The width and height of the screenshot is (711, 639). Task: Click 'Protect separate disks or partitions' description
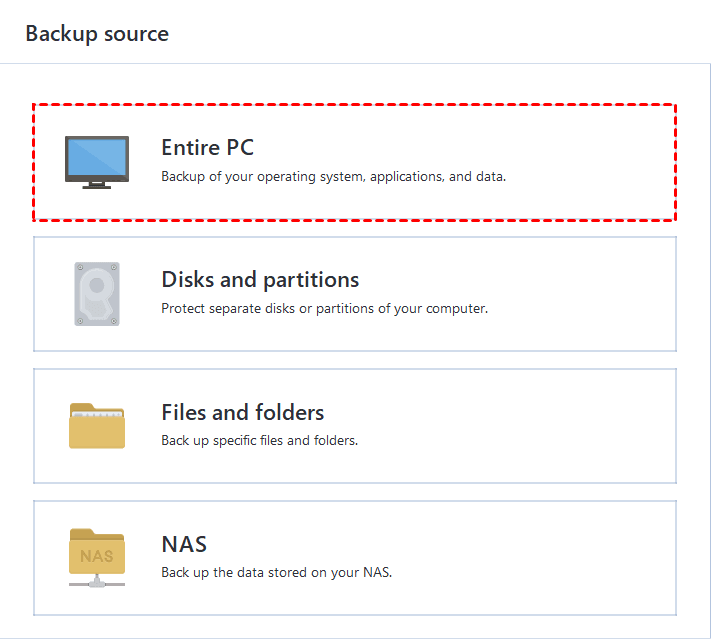click(x=324, y=309)
